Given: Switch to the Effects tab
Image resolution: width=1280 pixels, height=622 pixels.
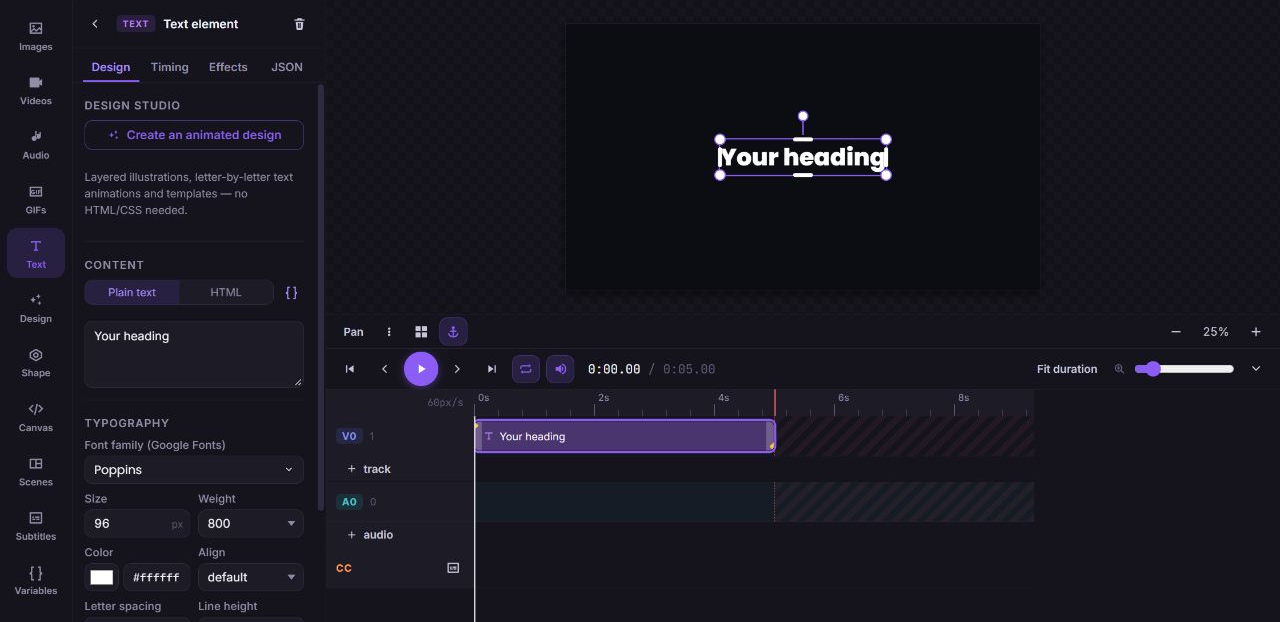Looking at the screenshot, I should (x=228, y=67).
